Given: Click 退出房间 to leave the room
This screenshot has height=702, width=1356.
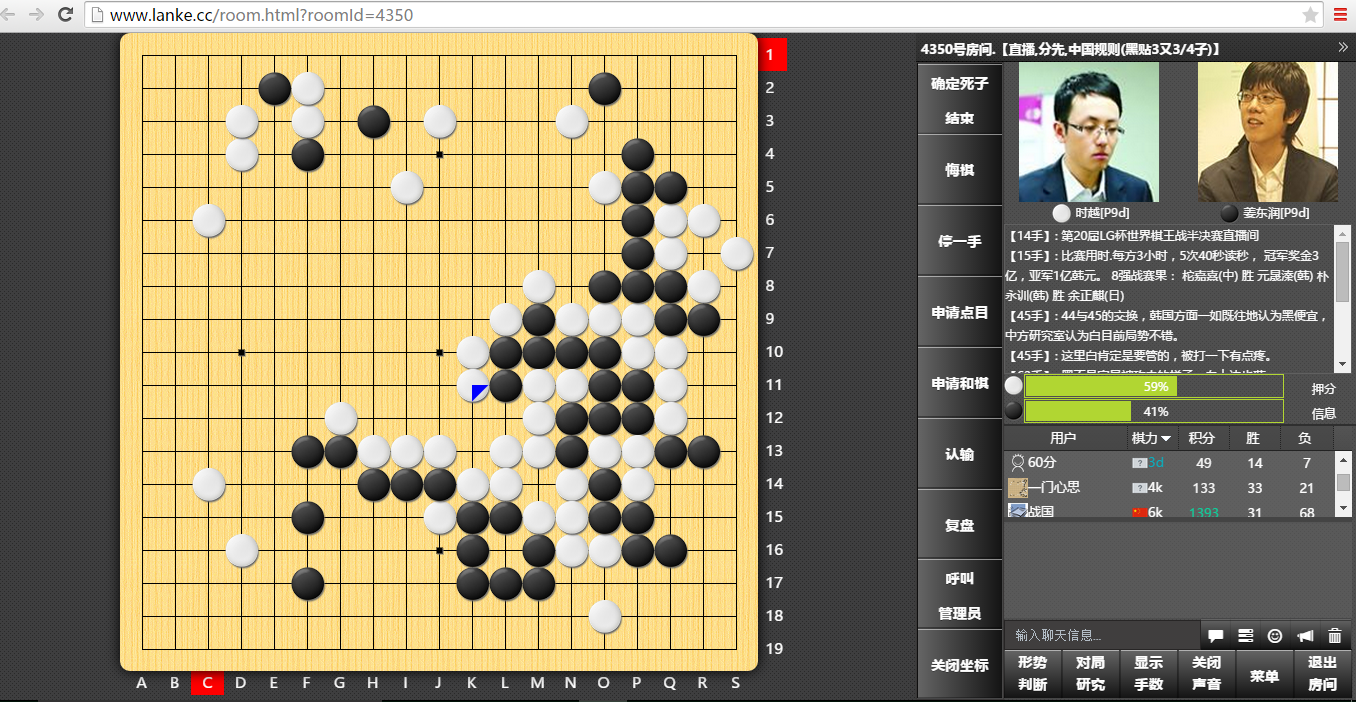Looking at the screenshot, I should 1323,674.
